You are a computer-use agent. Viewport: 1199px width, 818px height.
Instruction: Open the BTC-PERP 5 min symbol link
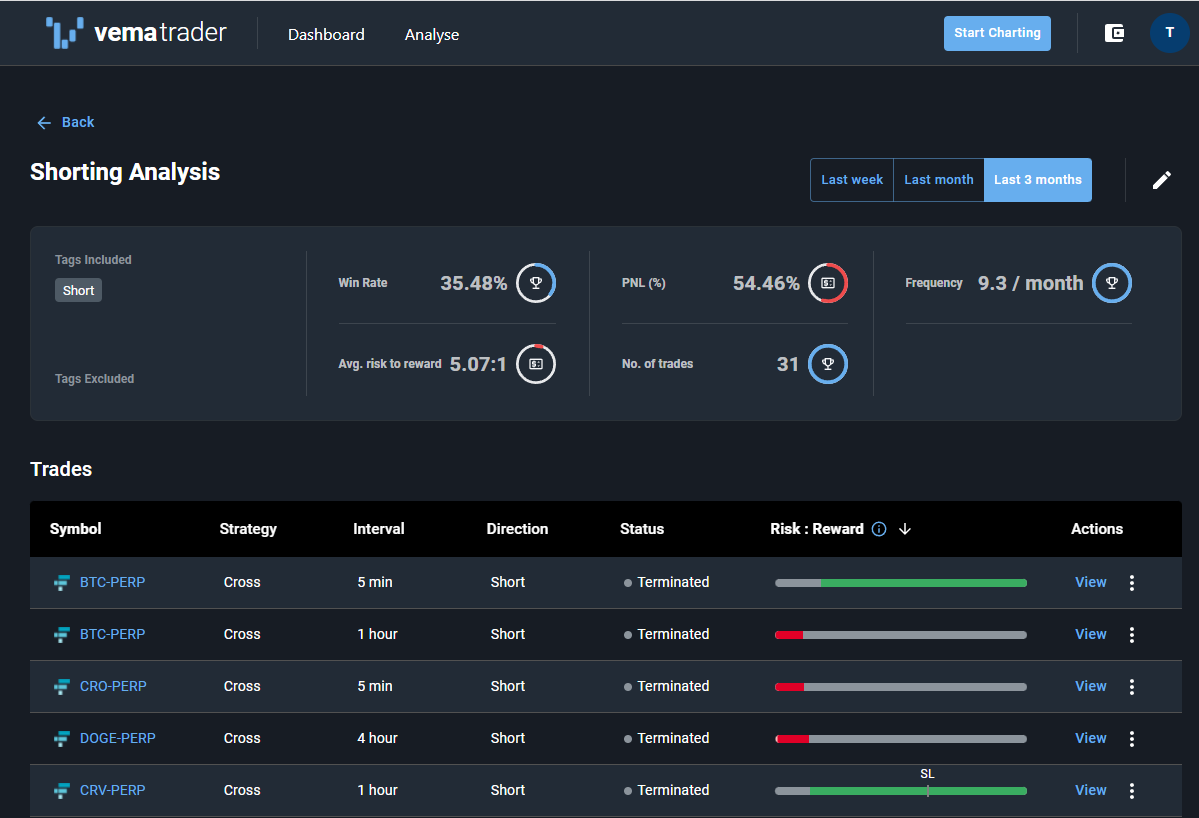point(112,583)
